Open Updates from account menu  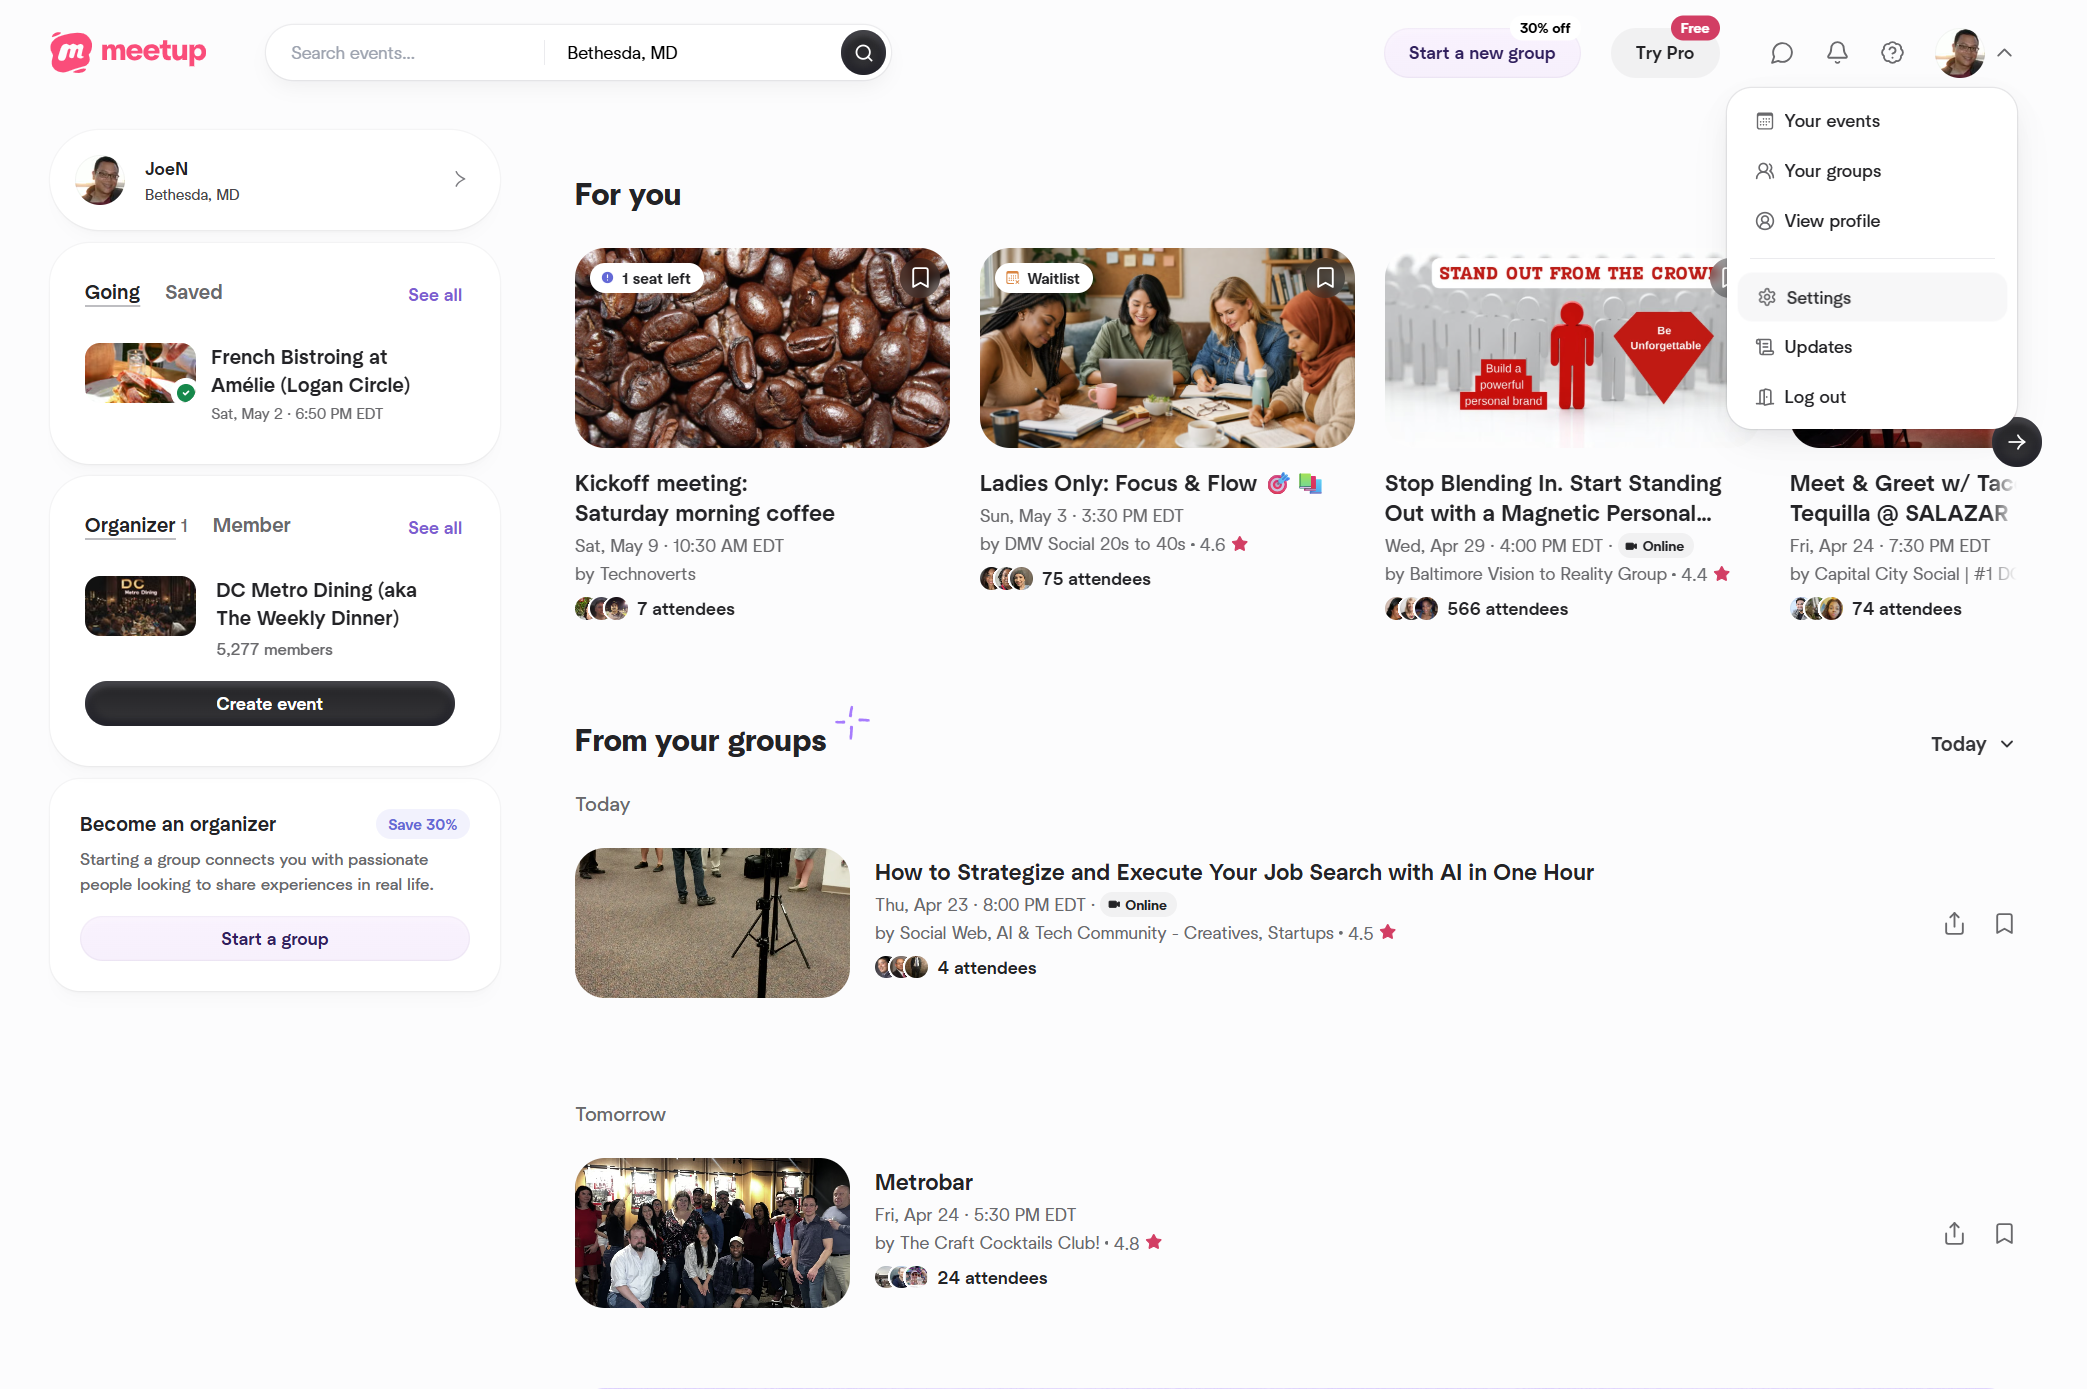pyautogui.click(x=1871, y=347)
